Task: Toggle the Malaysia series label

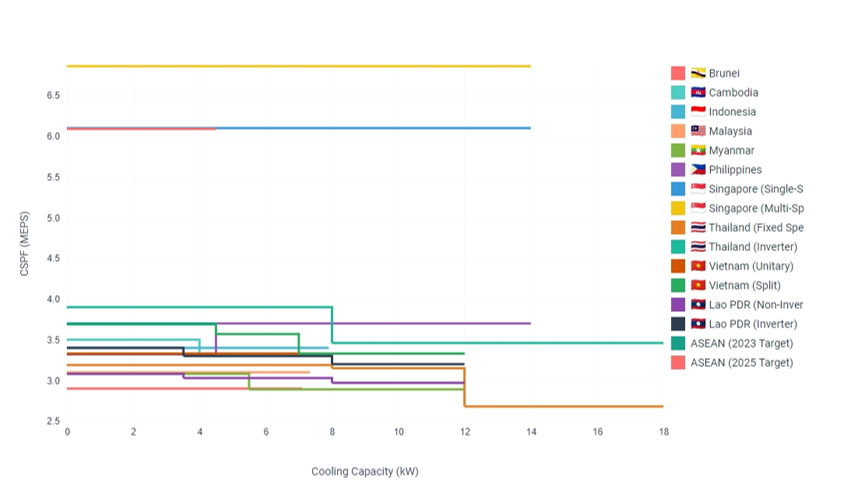Action: 730,131
